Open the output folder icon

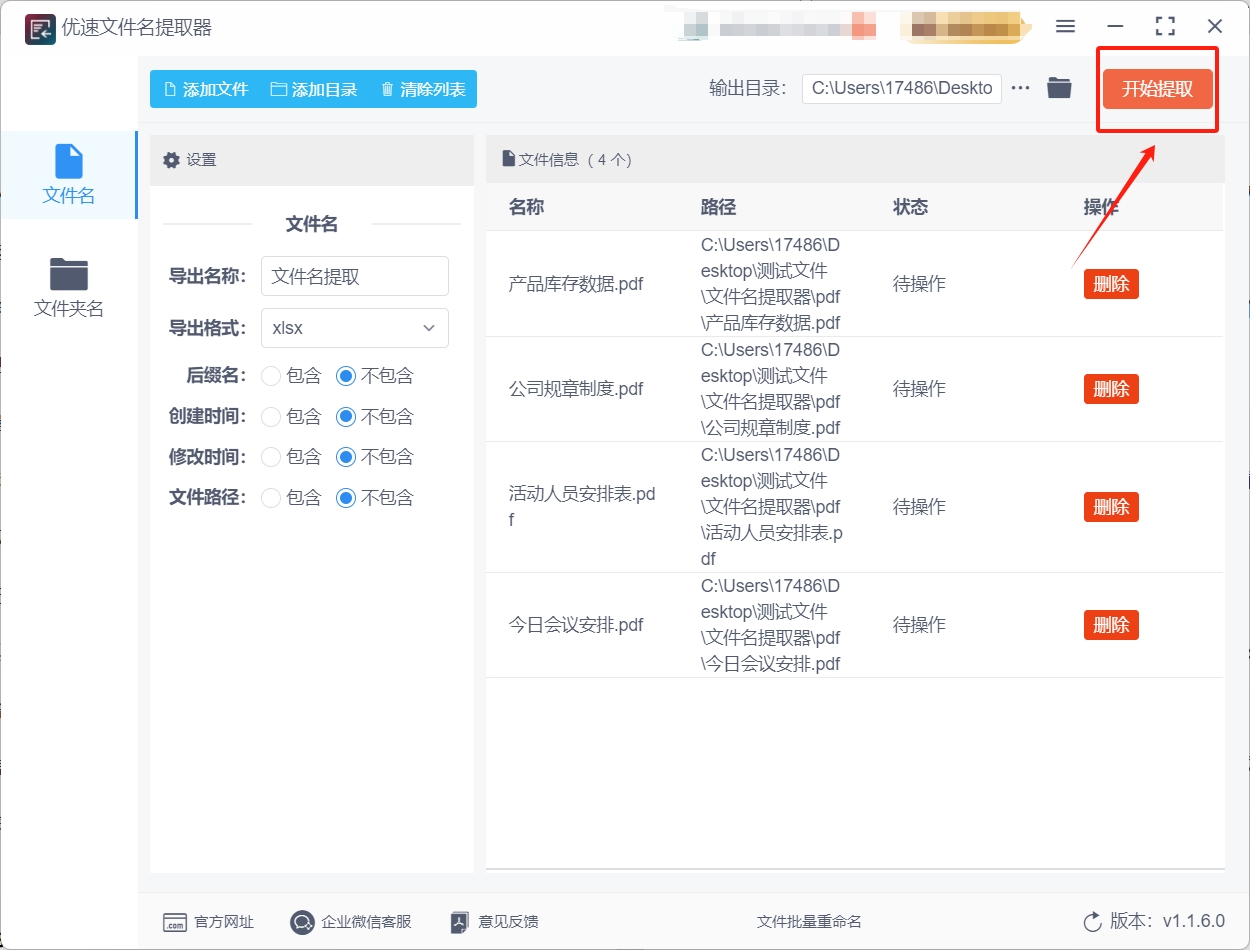pos(1059,88)
